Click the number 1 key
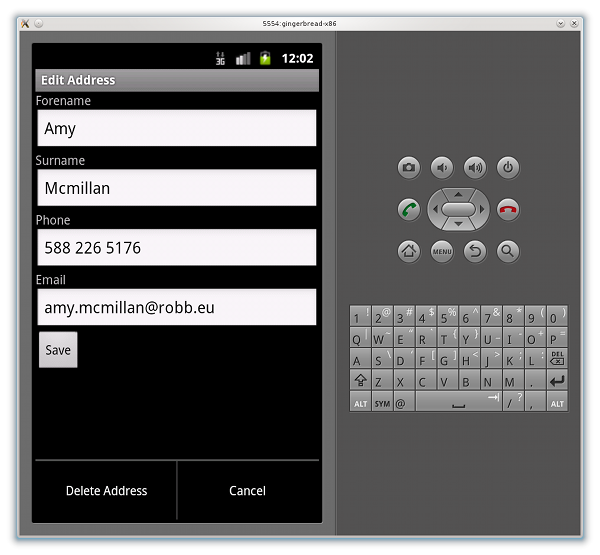600x555 pixels. (360, 316)
